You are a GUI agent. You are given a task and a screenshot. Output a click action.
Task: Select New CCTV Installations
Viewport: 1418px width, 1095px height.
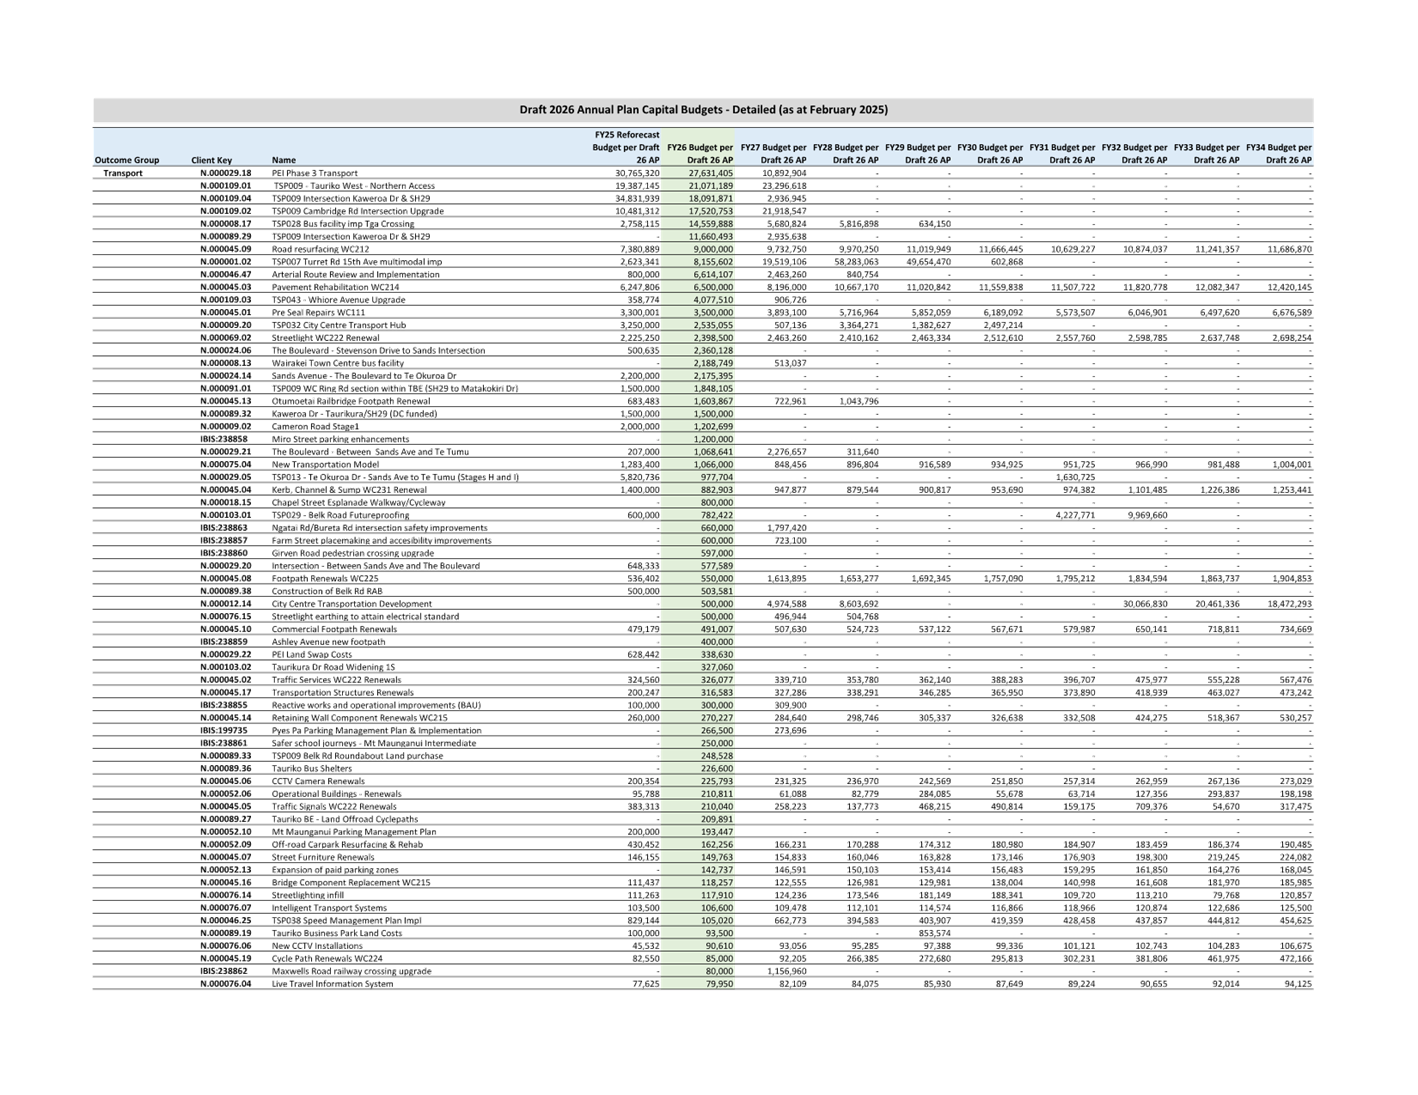point(317,946)
